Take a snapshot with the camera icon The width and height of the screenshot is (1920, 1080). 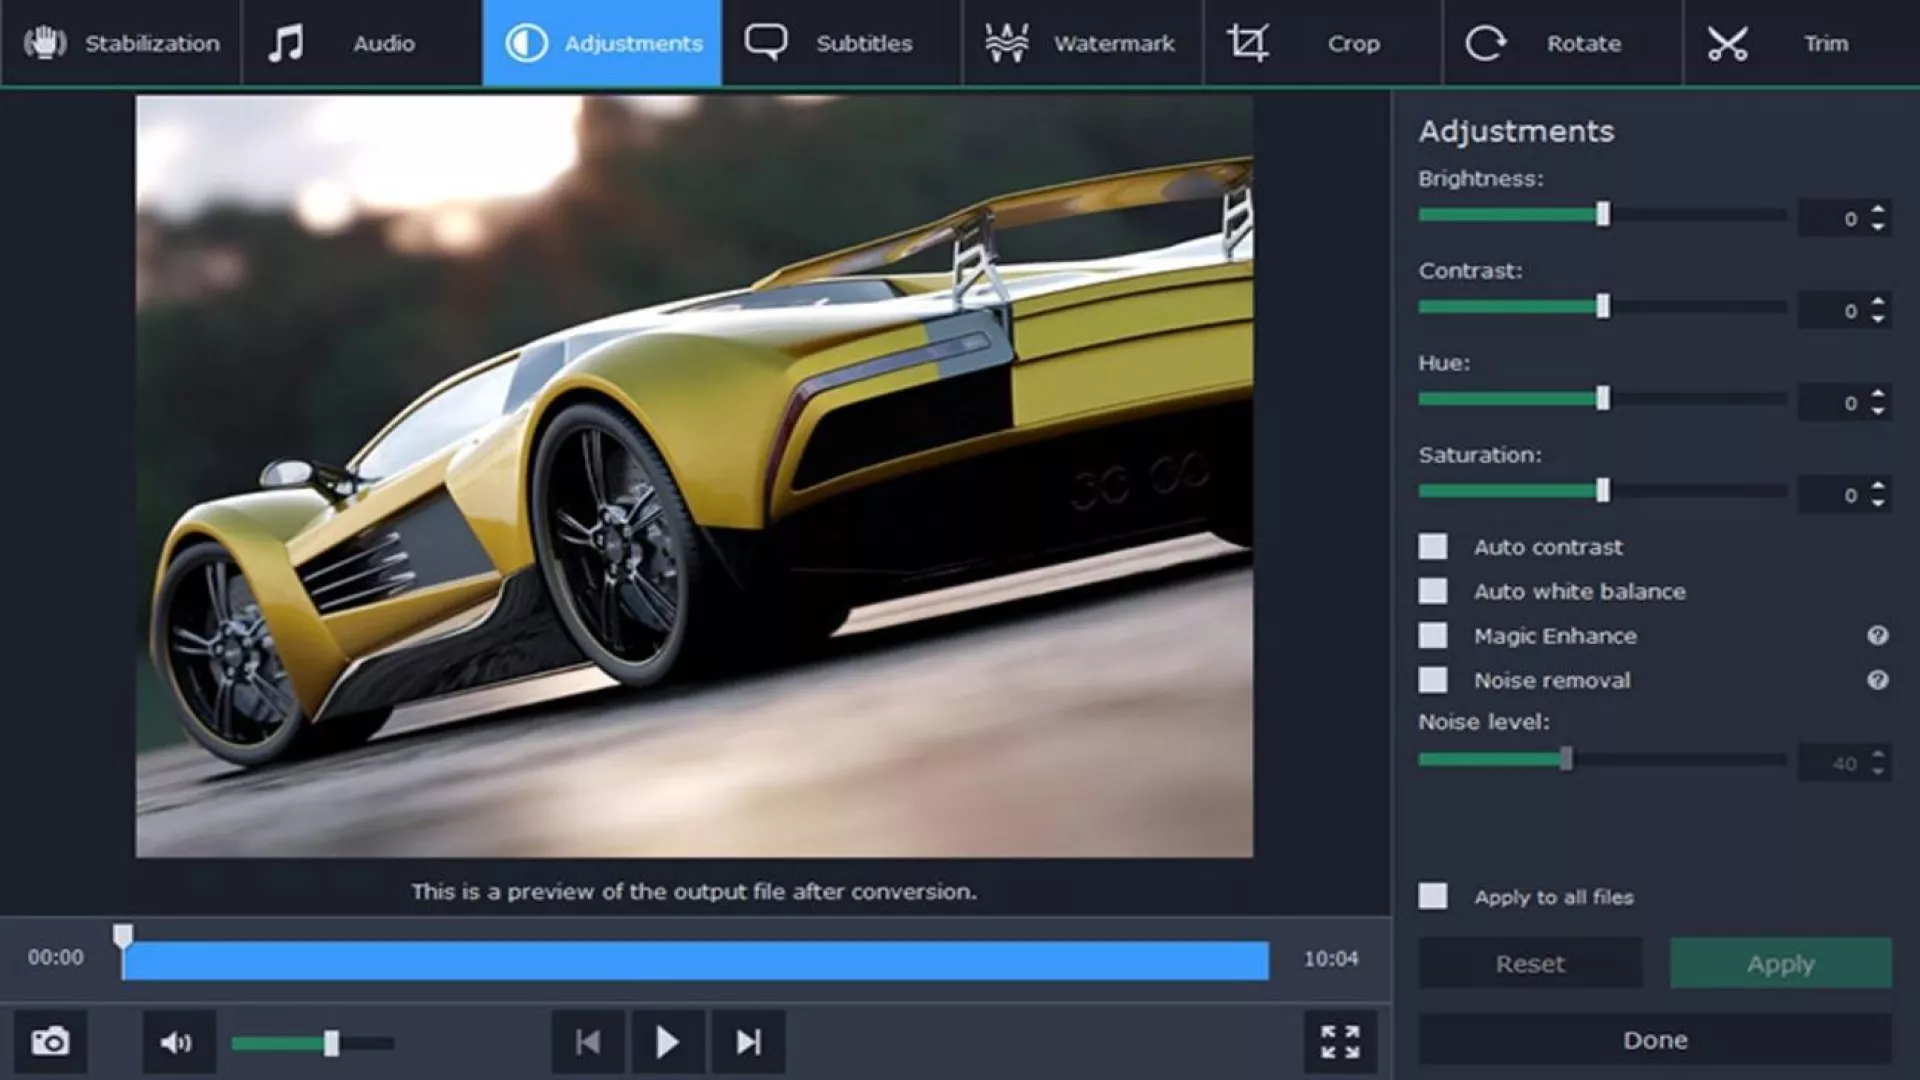50,1042
